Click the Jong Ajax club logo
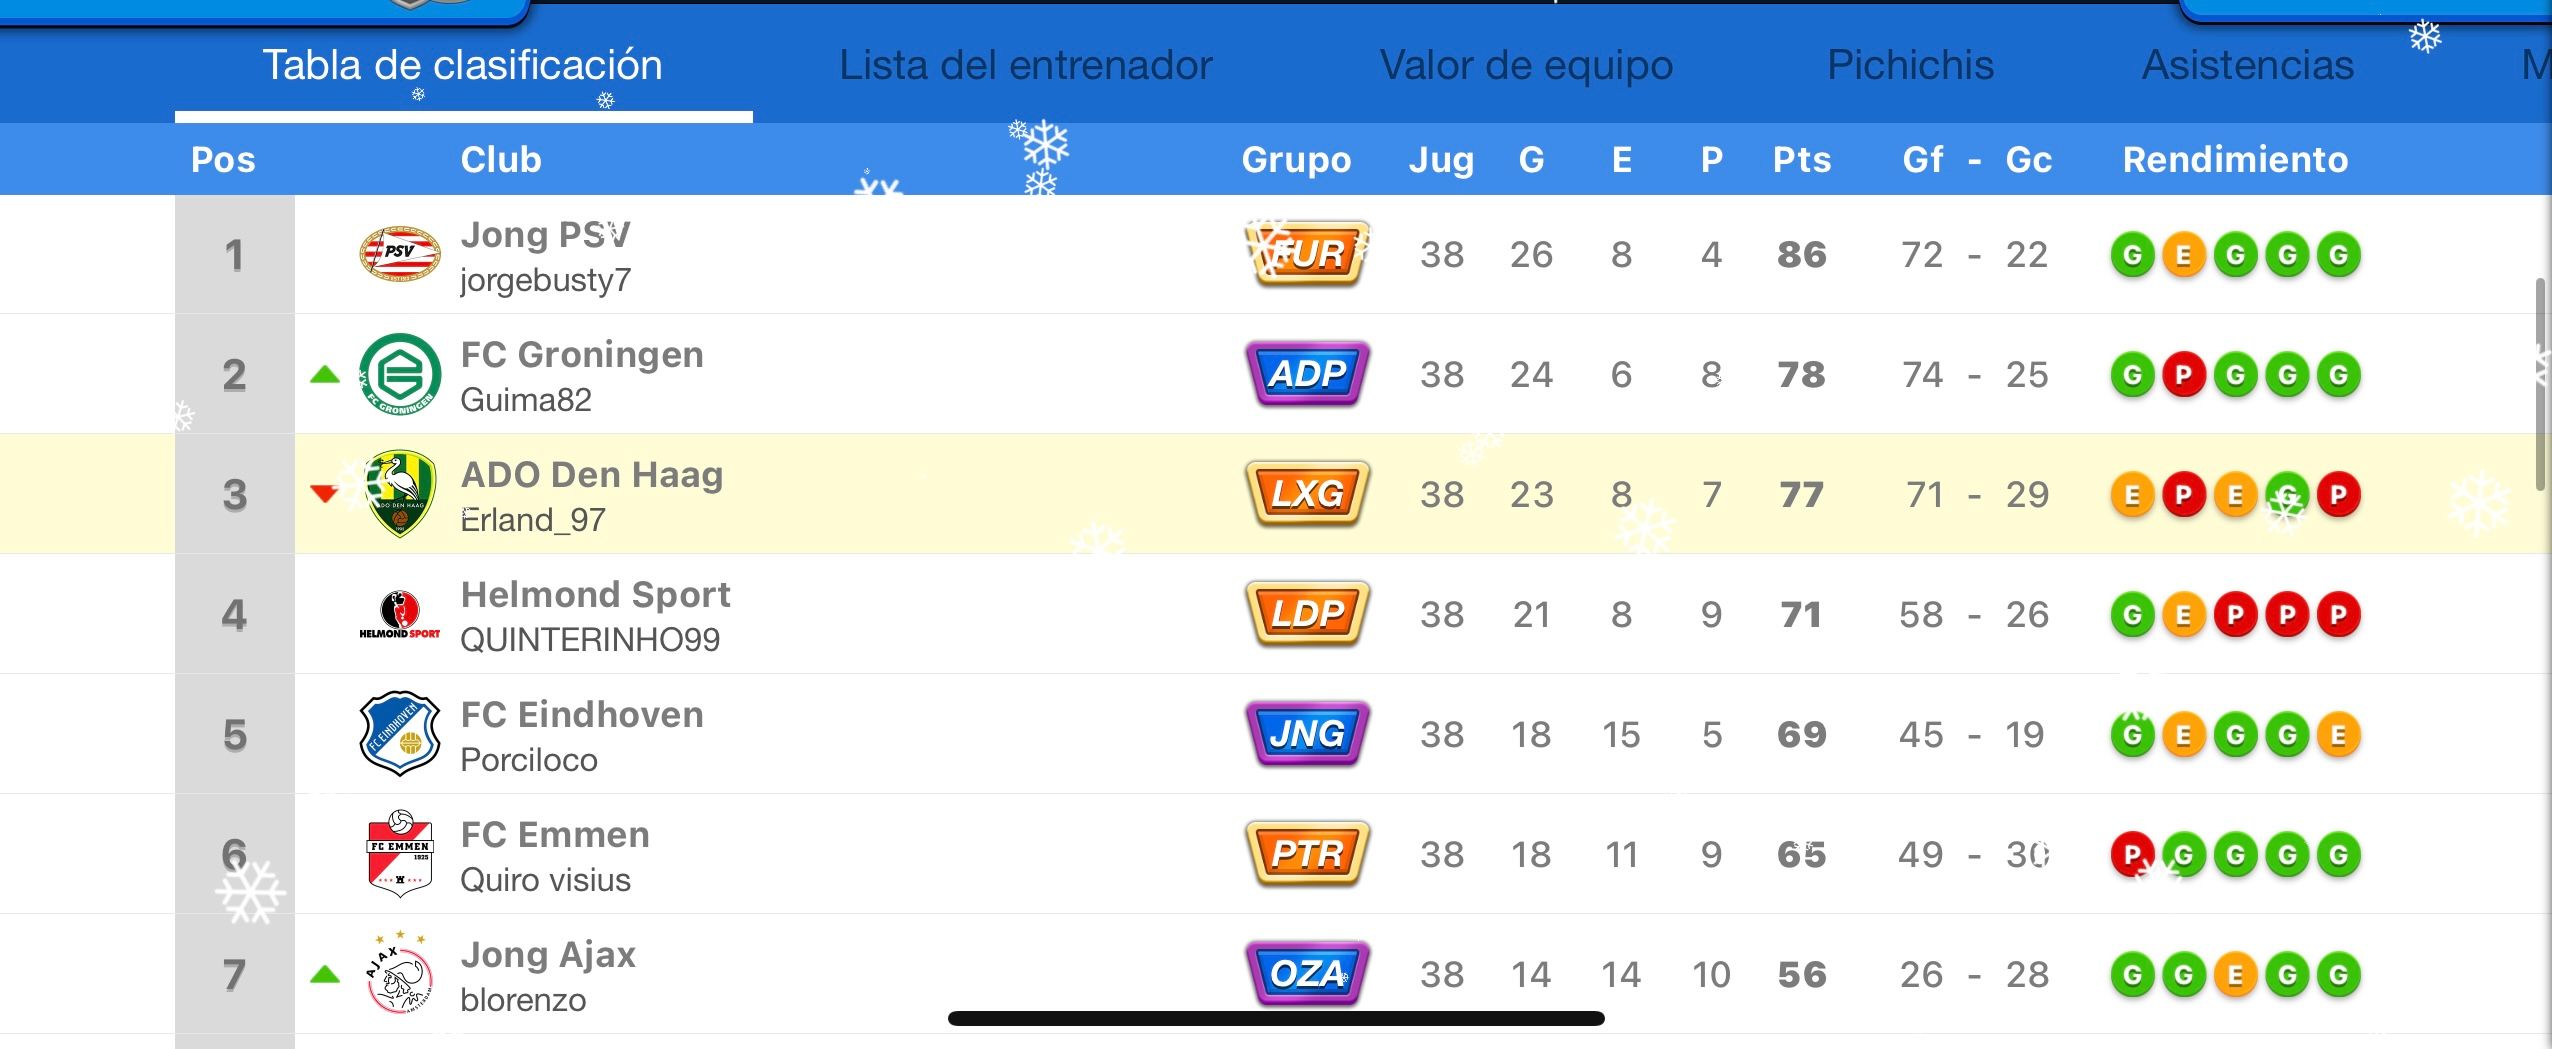This screenshot has width=2552, height=1049. [x=400, y=974]
